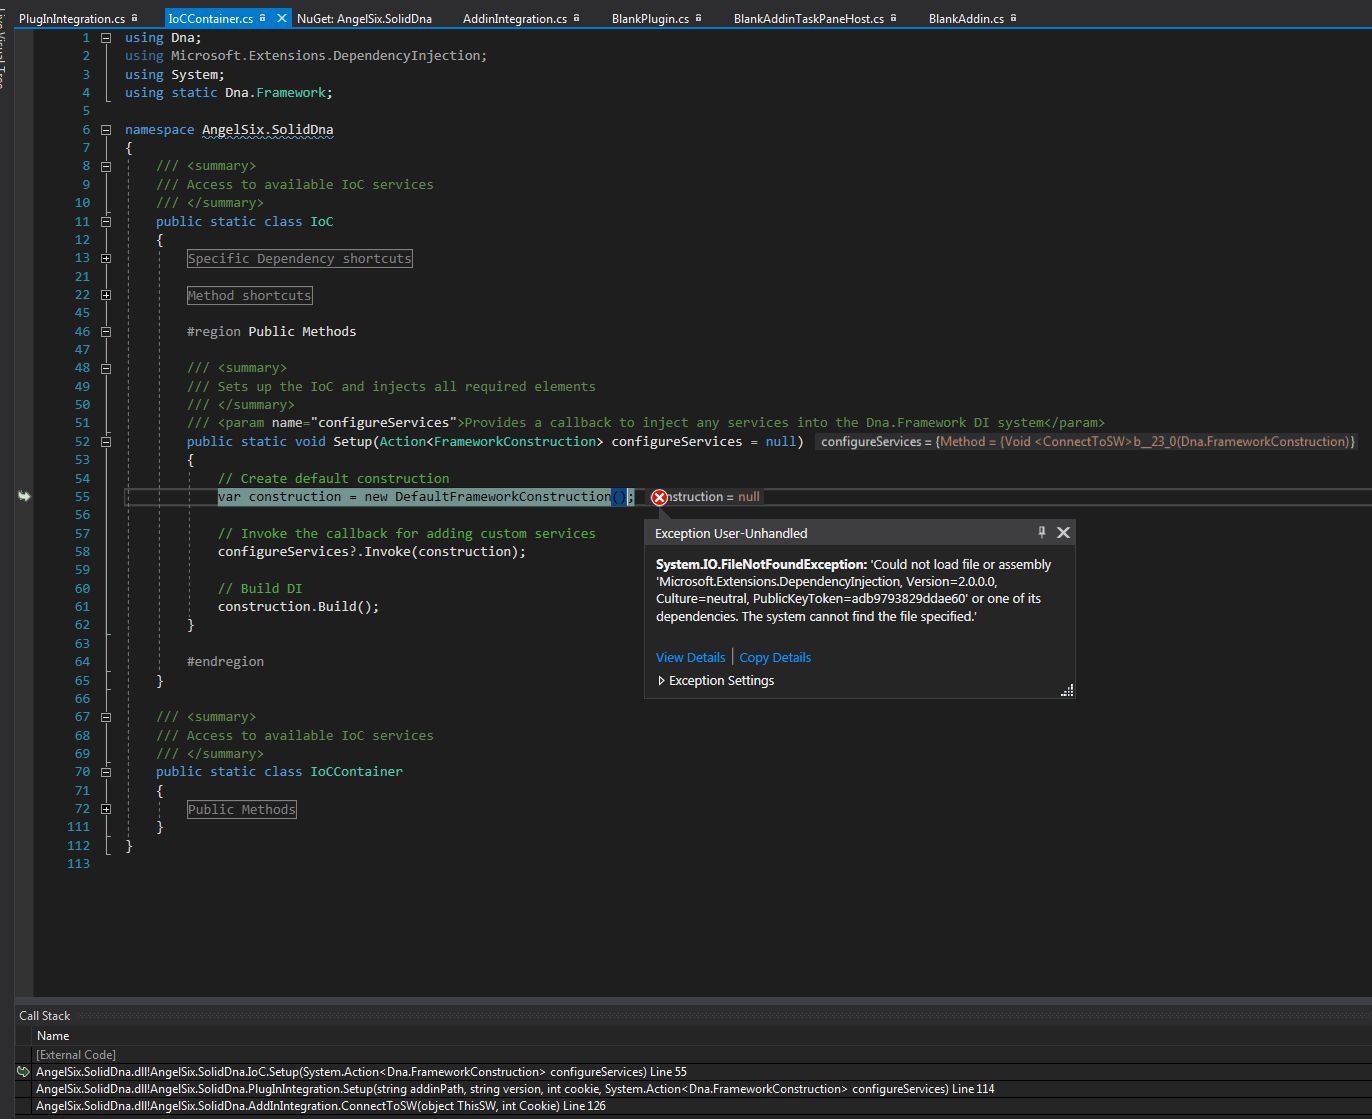
Task: Click the lock icon on BlankAddin.cs tab
Action: 1015,16
